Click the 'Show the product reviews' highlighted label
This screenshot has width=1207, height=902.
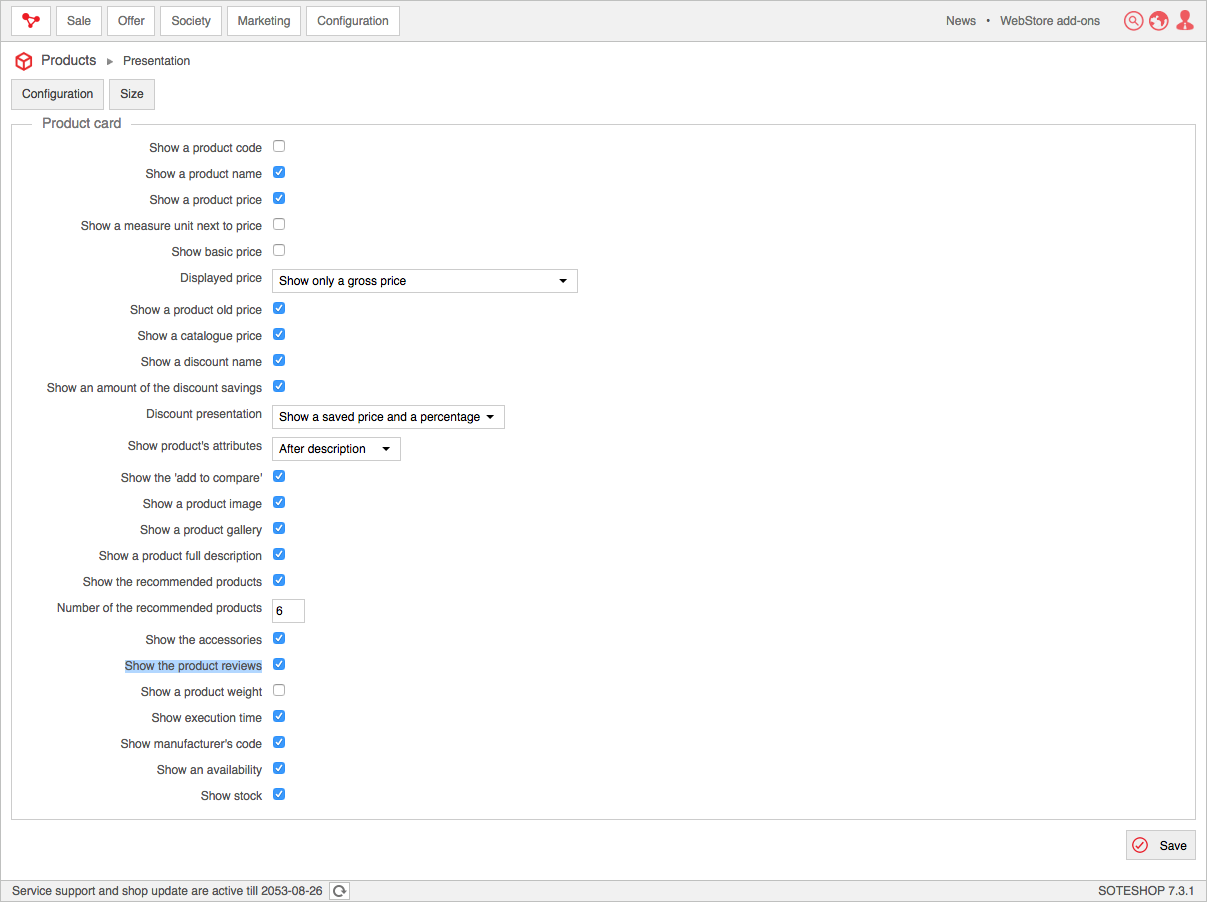point(193,666)
